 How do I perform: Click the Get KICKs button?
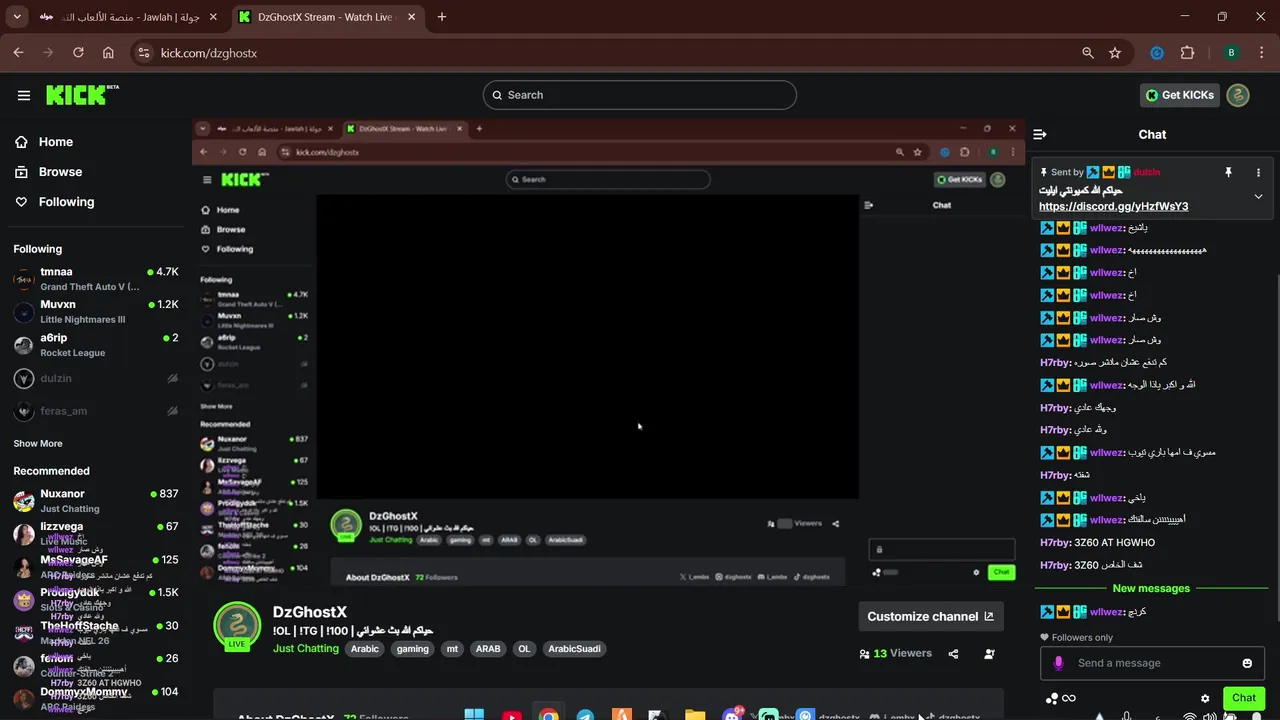pyautogui.click(x=1180, y=95)
